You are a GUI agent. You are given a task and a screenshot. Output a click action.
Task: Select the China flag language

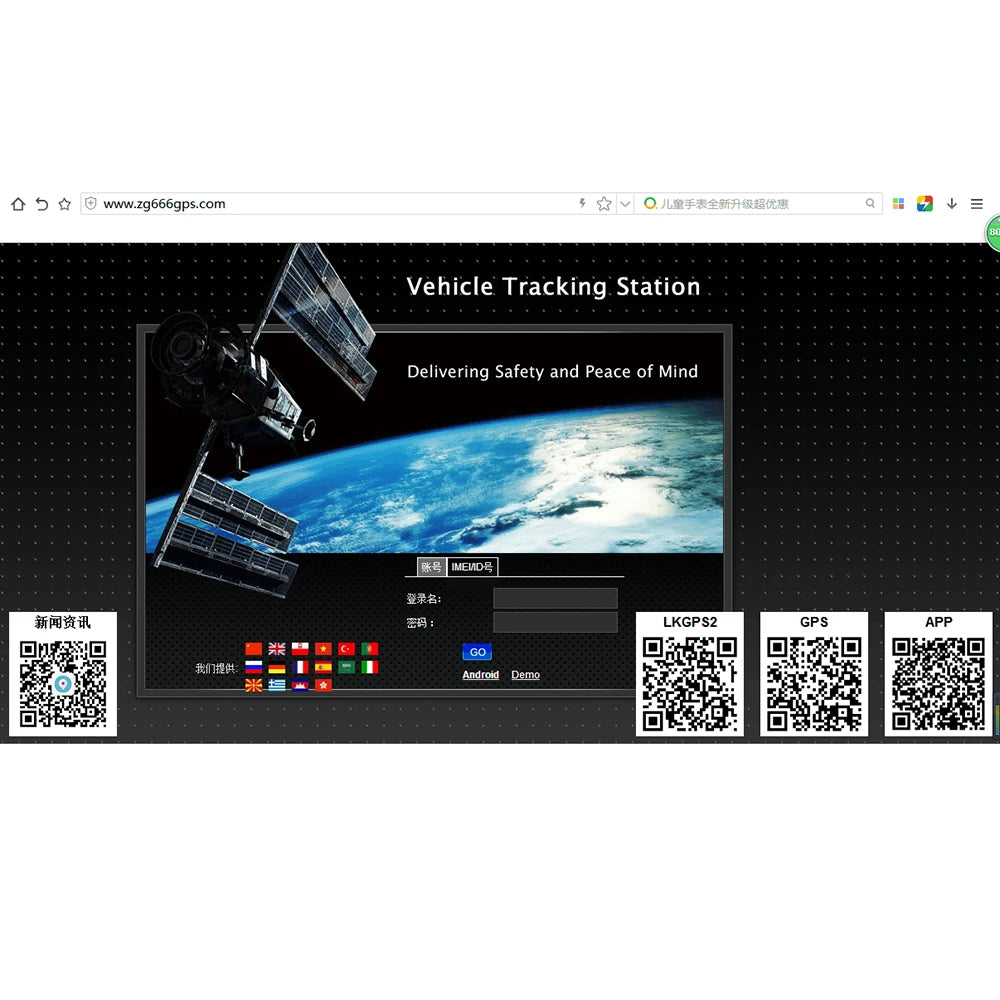tap(254, 649)
